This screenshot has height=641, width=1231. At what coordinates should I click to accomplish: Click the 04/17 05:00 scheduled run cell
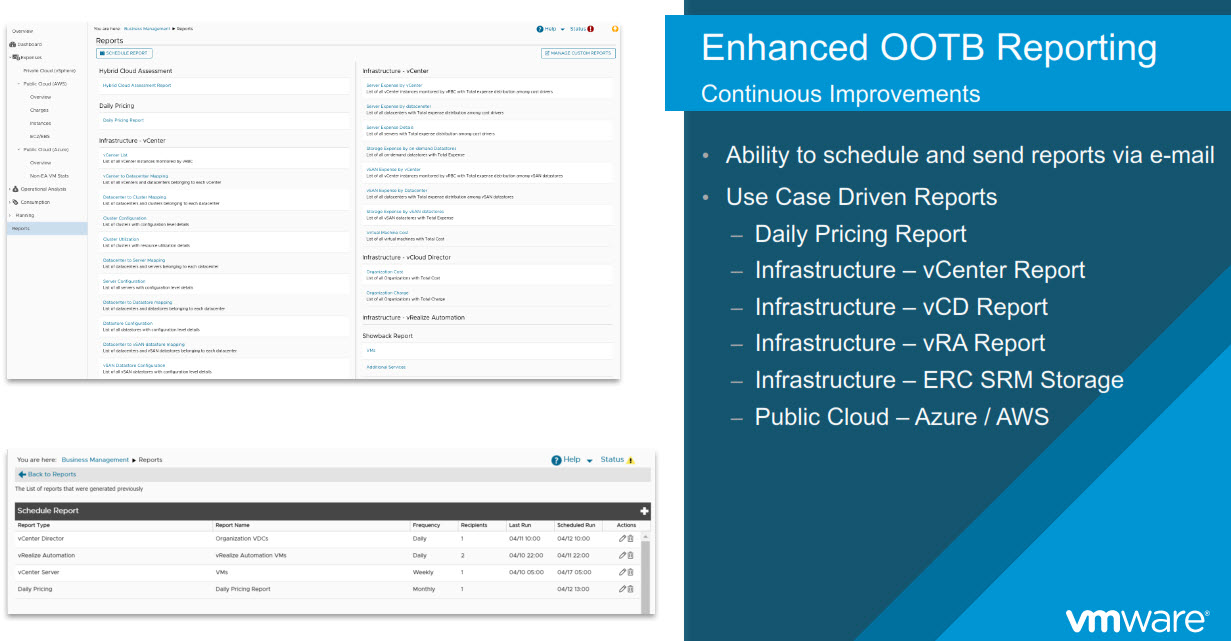tap(575, 572)
